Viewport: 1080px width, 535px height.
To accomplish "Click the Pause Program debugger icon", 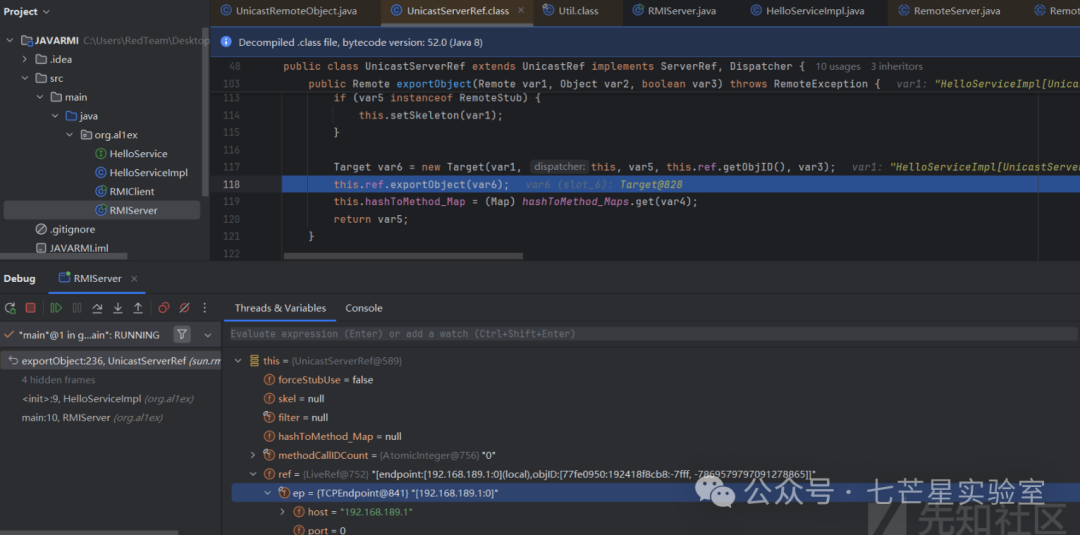I will (x=77, y=308).
